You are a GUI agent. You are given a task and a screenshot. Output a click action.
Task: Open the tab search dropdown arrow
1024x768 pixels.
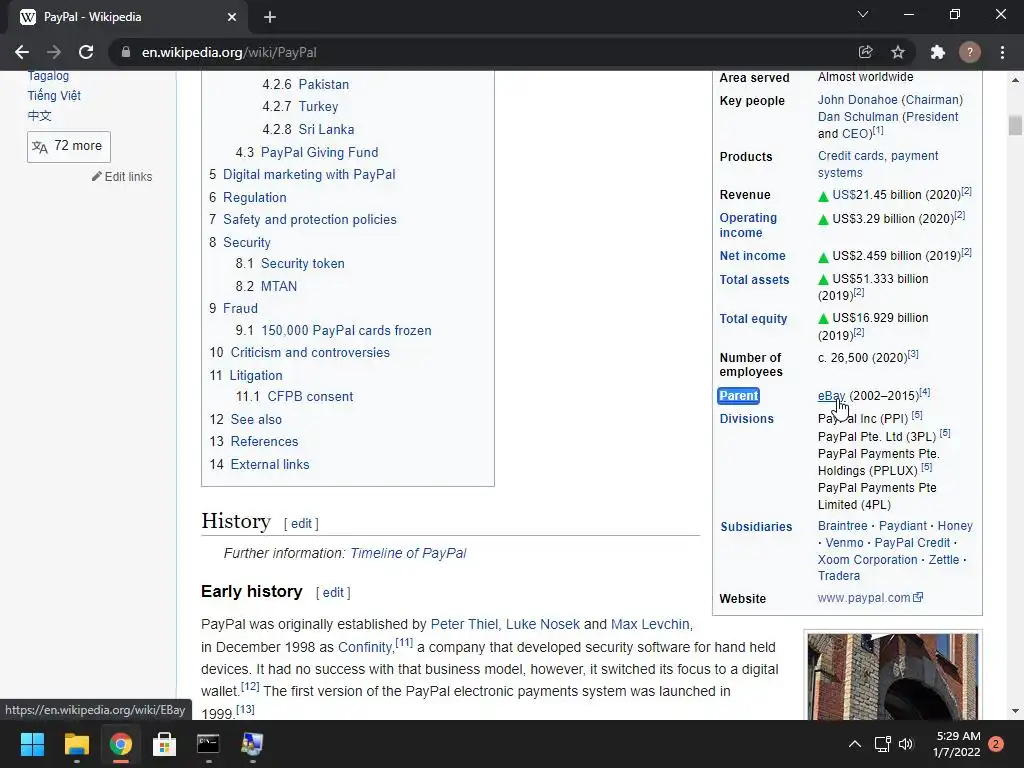(x=863, y=14)
